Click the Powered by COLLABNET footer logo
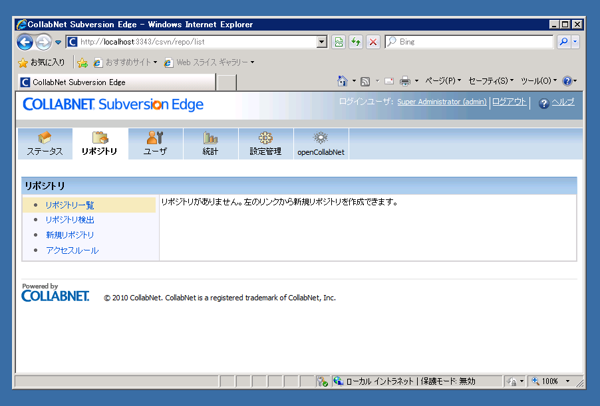 [x=55, y=293]
